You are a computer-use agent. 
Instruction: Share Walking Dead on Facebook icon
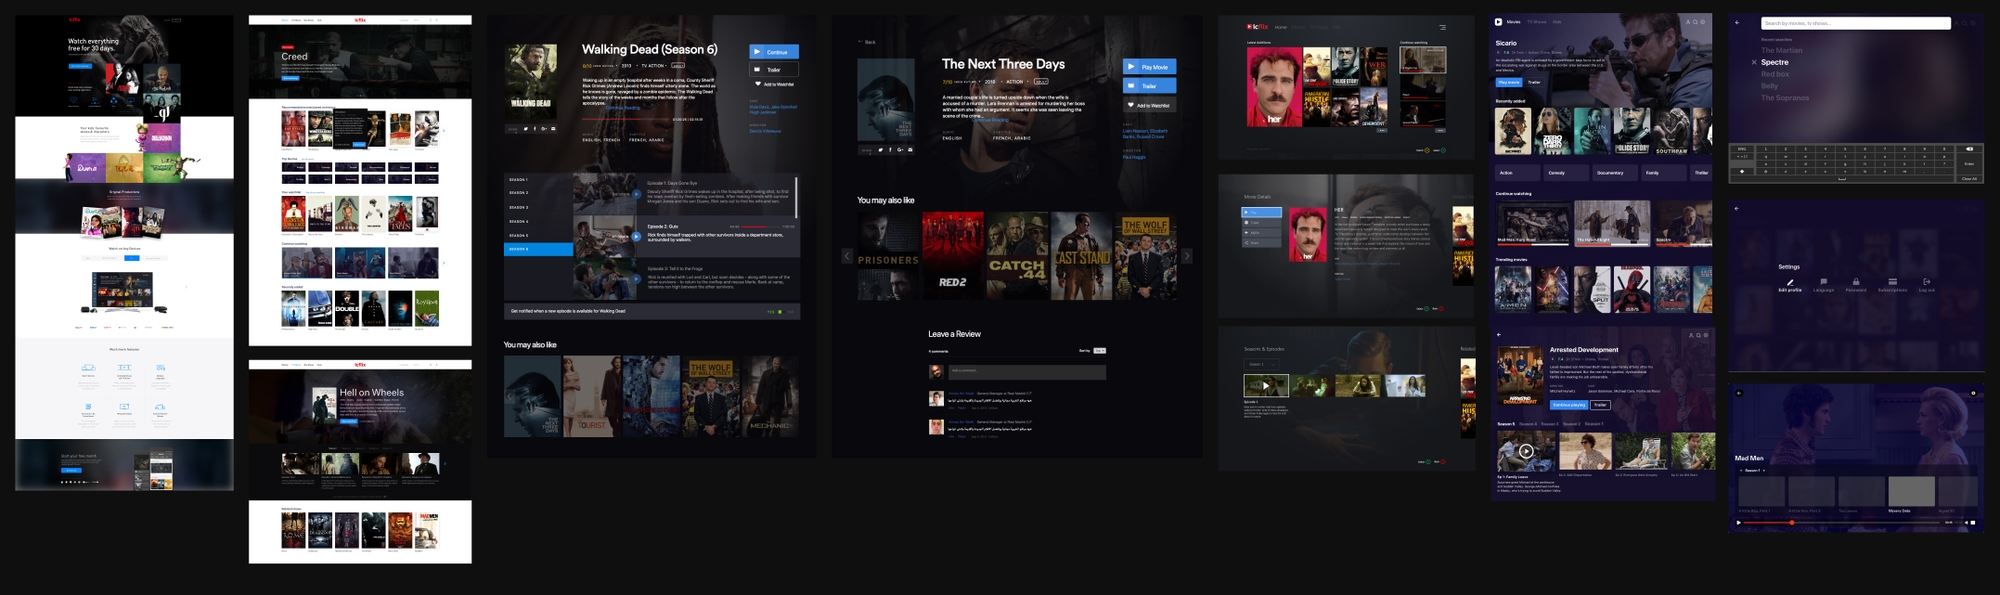535,128
